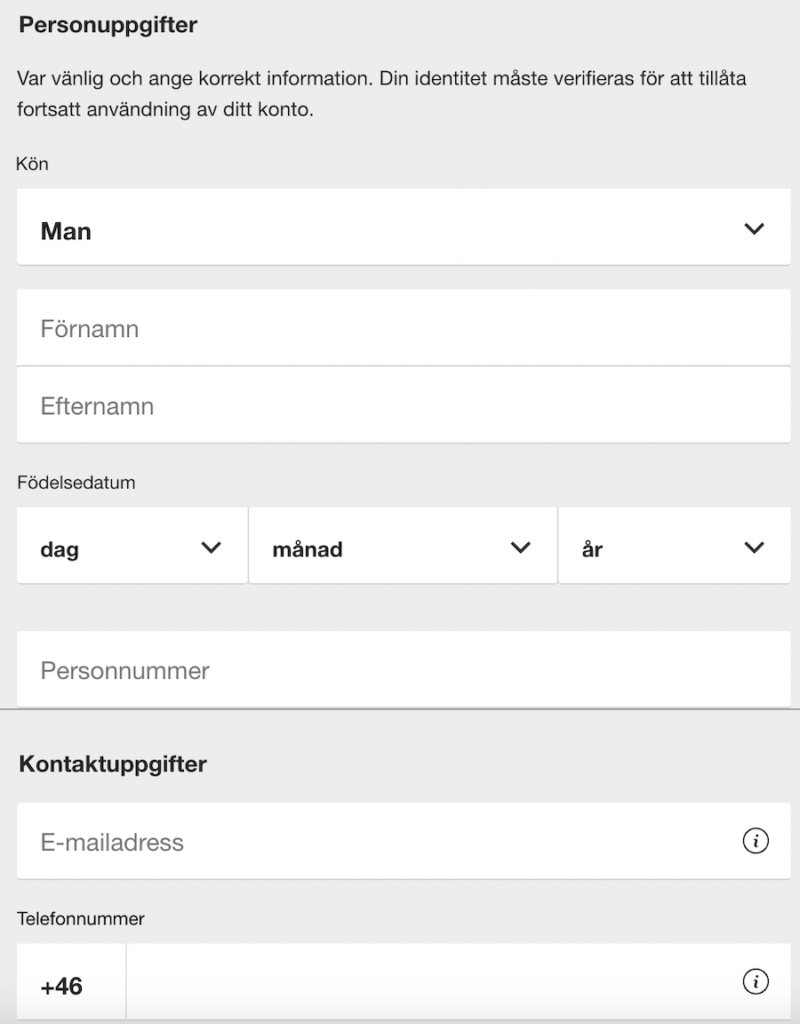
Task: Focus the Förnamn input field
Action: click(404, 328)
